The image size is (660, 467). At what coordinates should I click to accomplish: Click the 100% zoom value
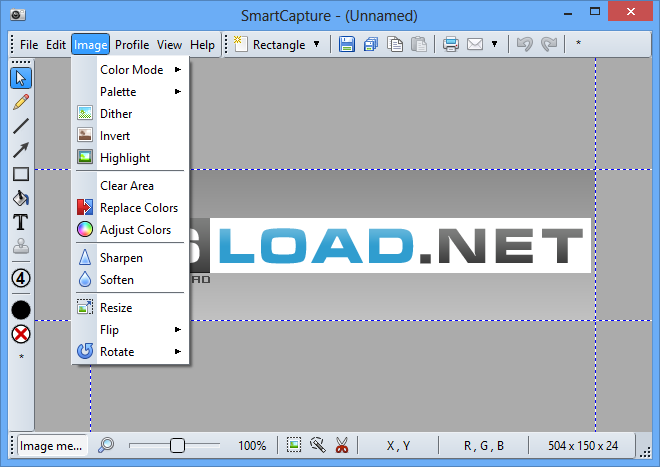tap(252, 446)
